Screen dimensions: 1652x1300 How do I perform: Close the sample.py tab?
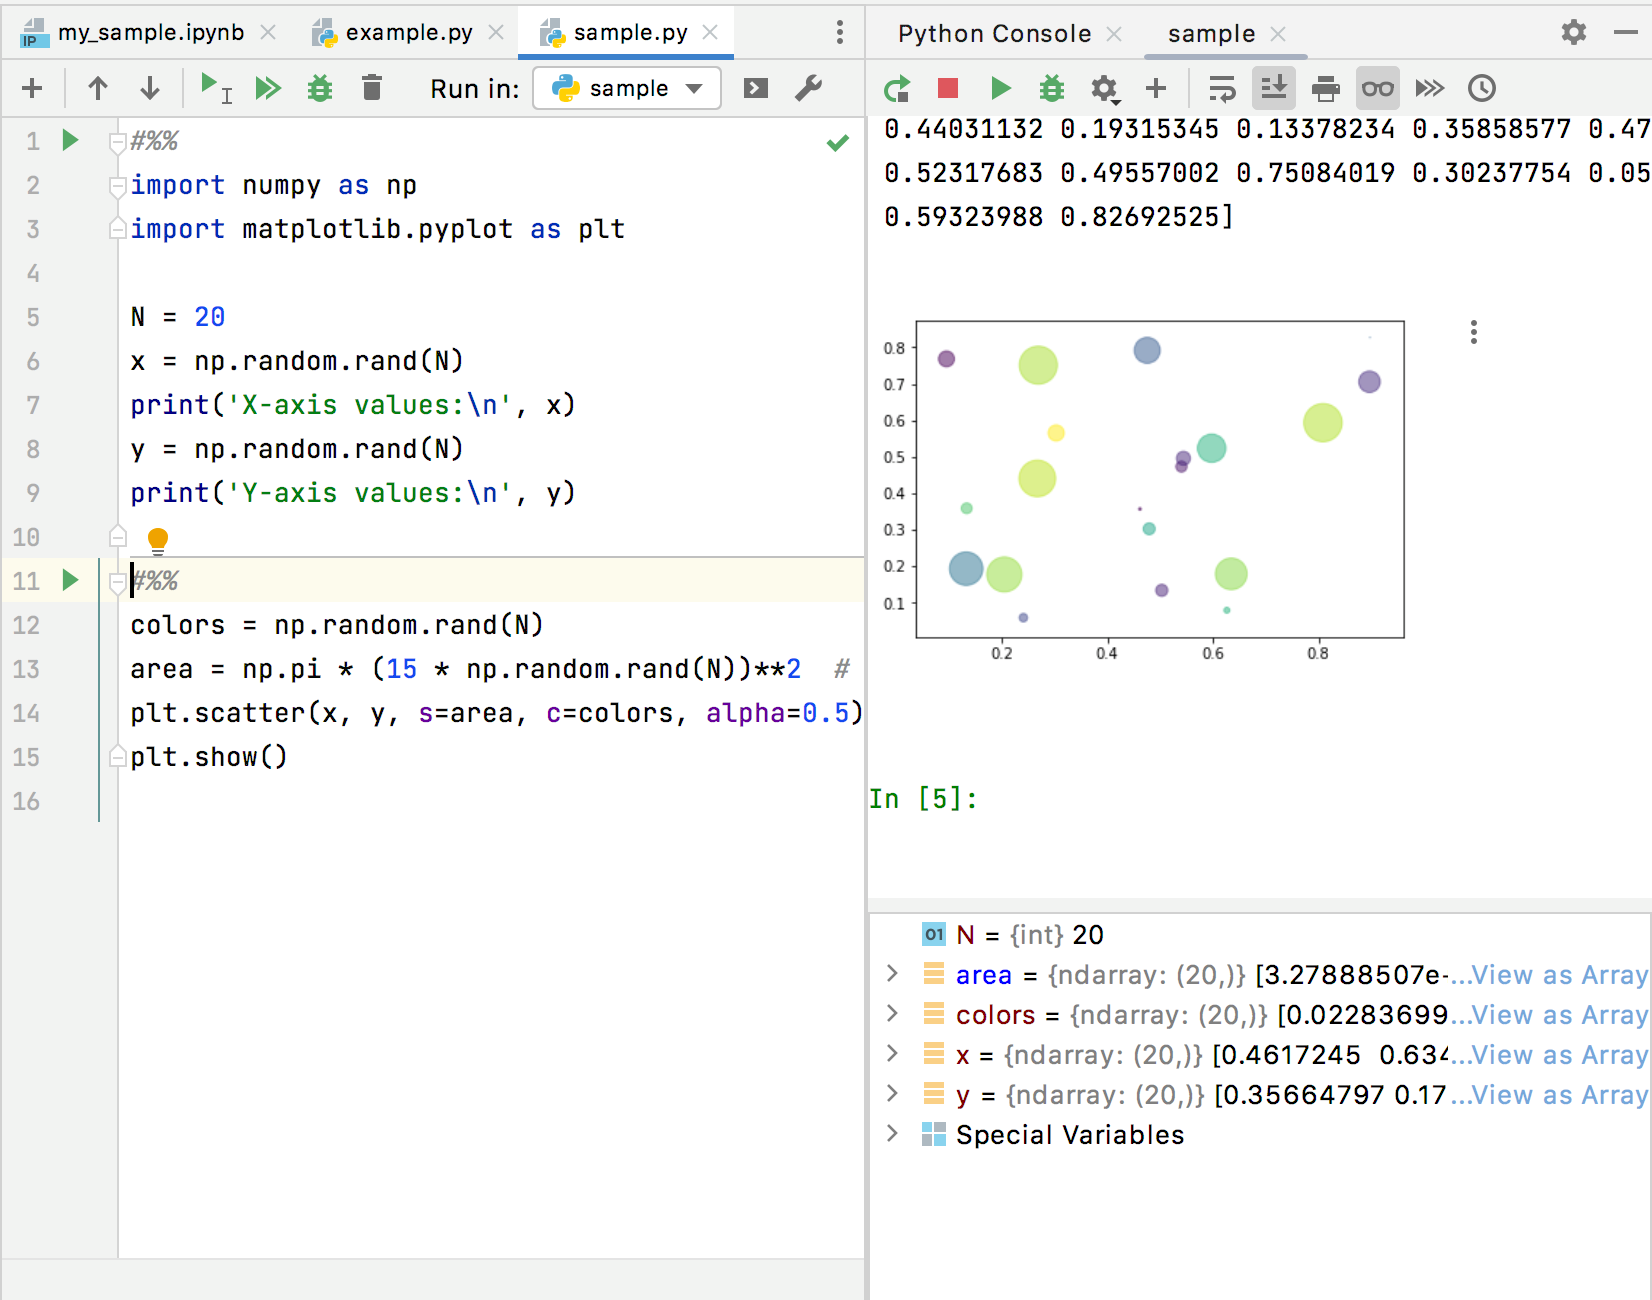(710, 32)
